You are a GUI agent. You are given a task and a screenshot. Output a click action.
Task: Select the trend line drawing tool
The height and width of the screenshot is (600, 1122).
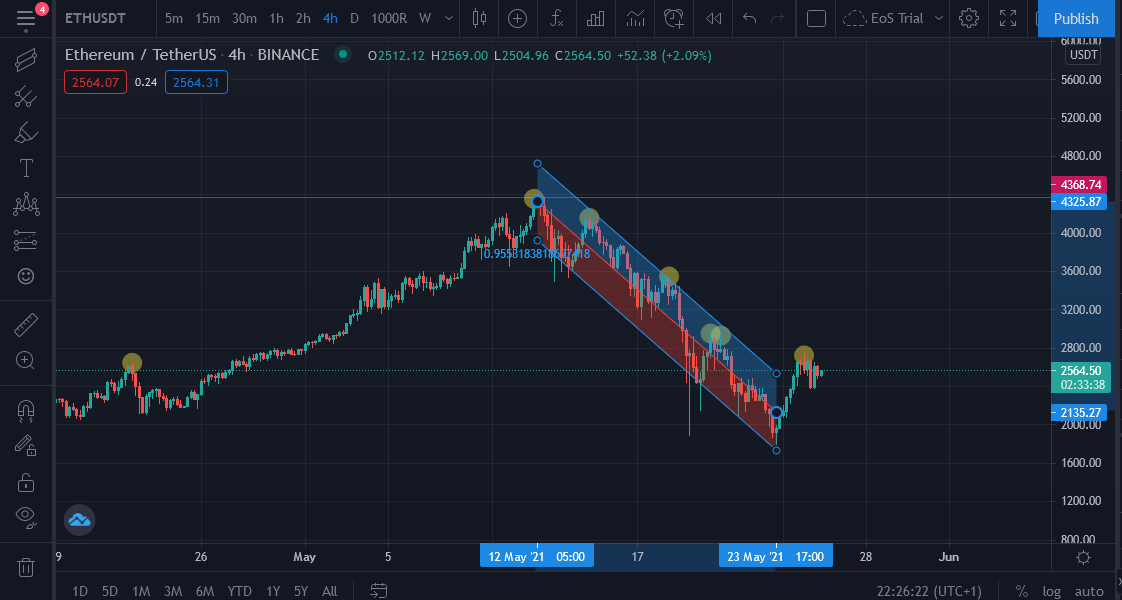click(x=26, y=60)
